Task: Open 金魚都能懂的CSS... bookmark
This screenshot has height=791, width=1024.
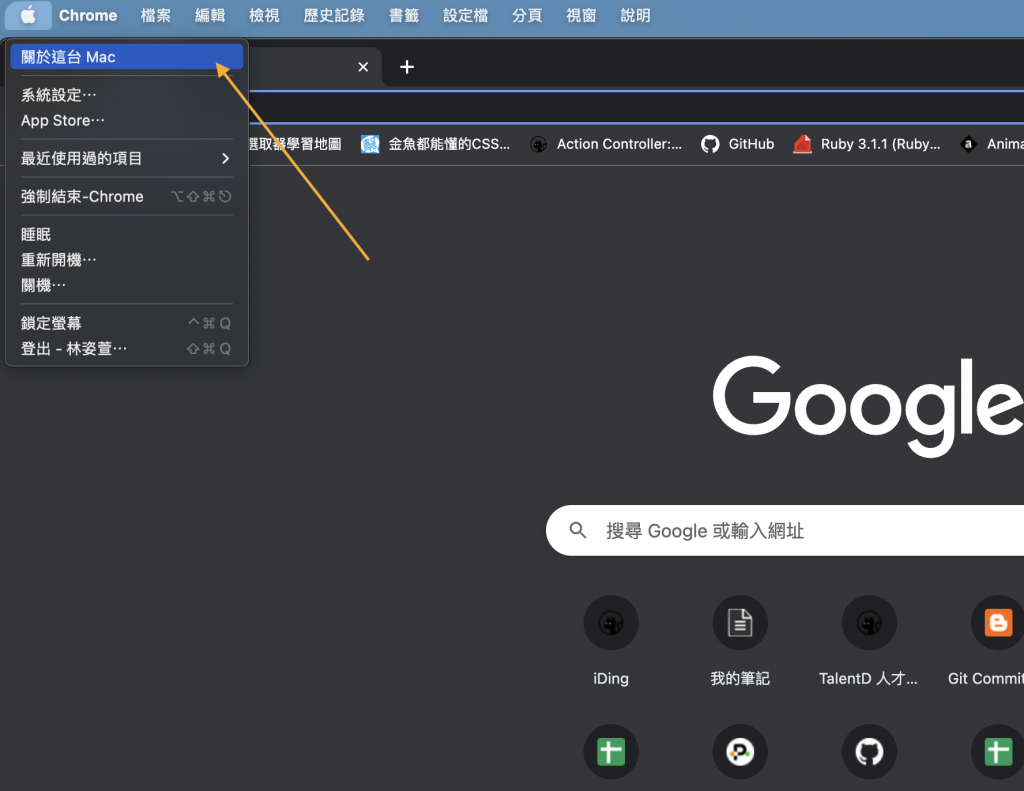Action: click(449, 144)
